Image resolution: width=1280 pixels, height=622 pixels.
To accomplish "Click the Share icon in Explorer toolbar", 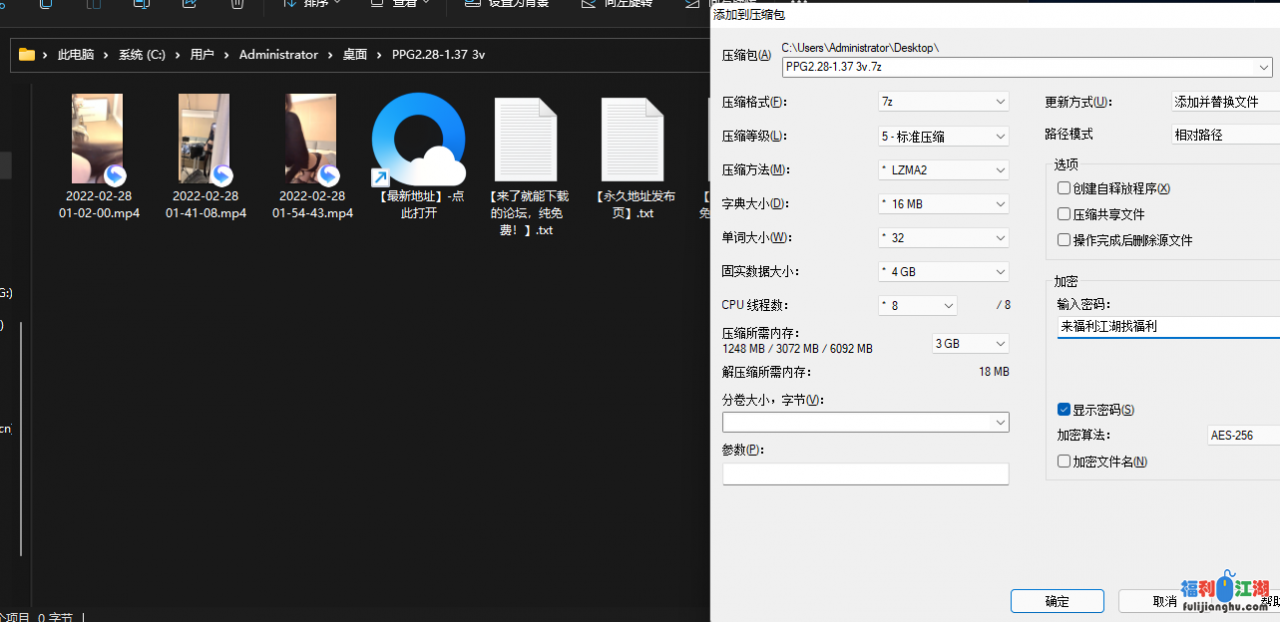I will 189,4.
